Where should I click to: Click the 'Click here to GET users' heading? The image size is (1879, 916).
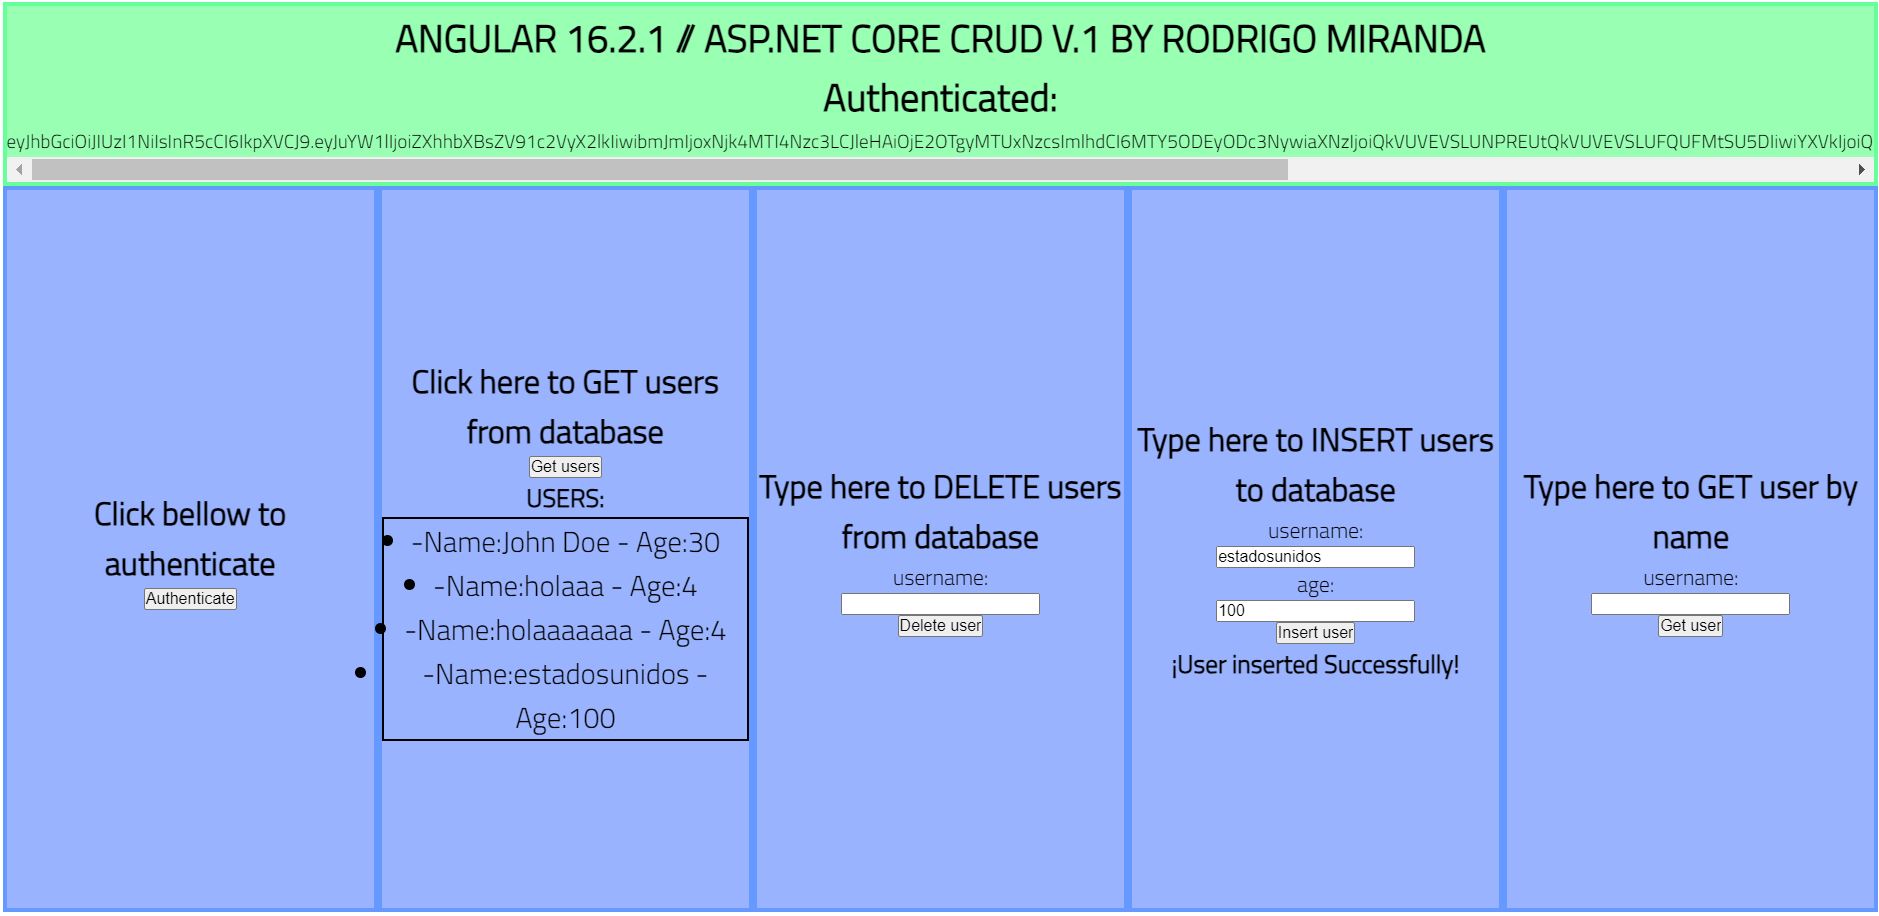(565, 407)
